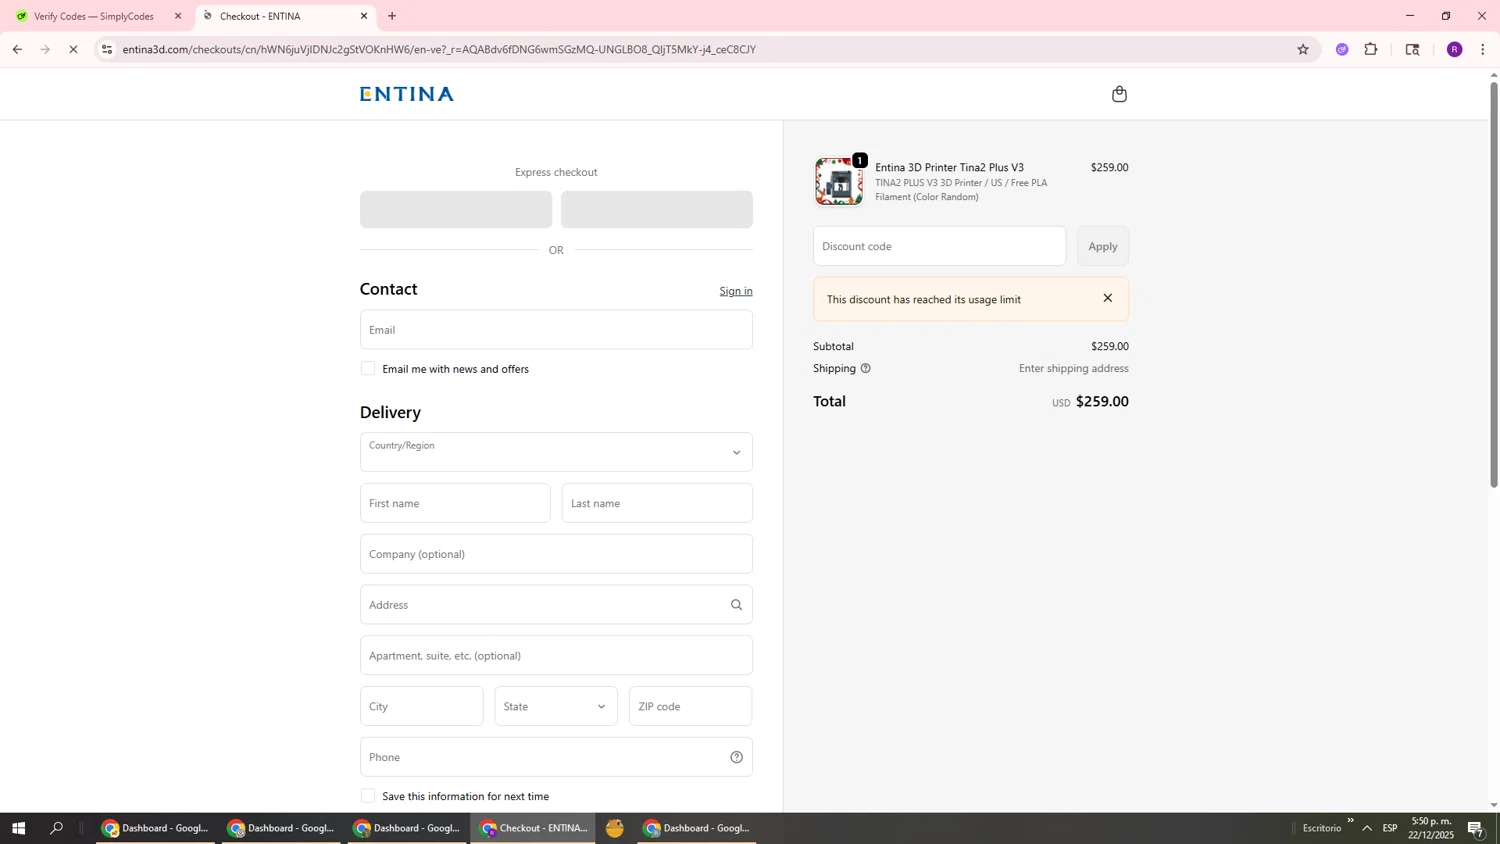Open Chrome three-dot menu

(x=1482, y=49)
